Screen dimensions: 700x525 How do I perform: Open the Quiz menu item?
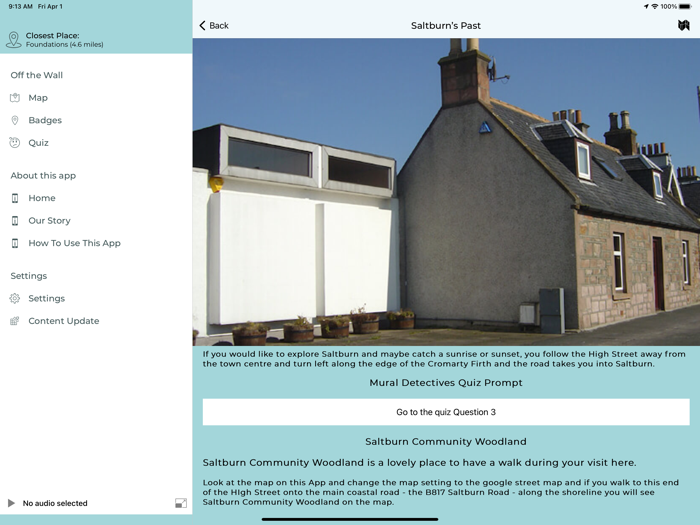pos(38,143)
